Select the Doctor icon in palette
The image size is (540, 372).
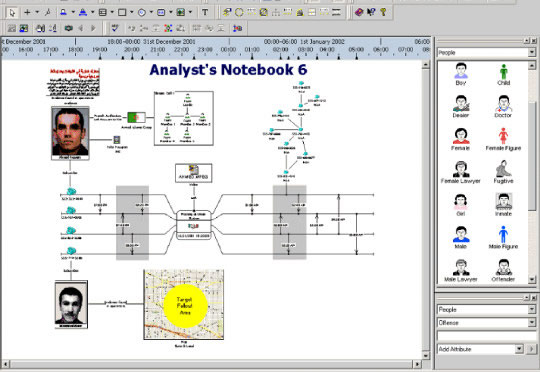pos(503,106)
